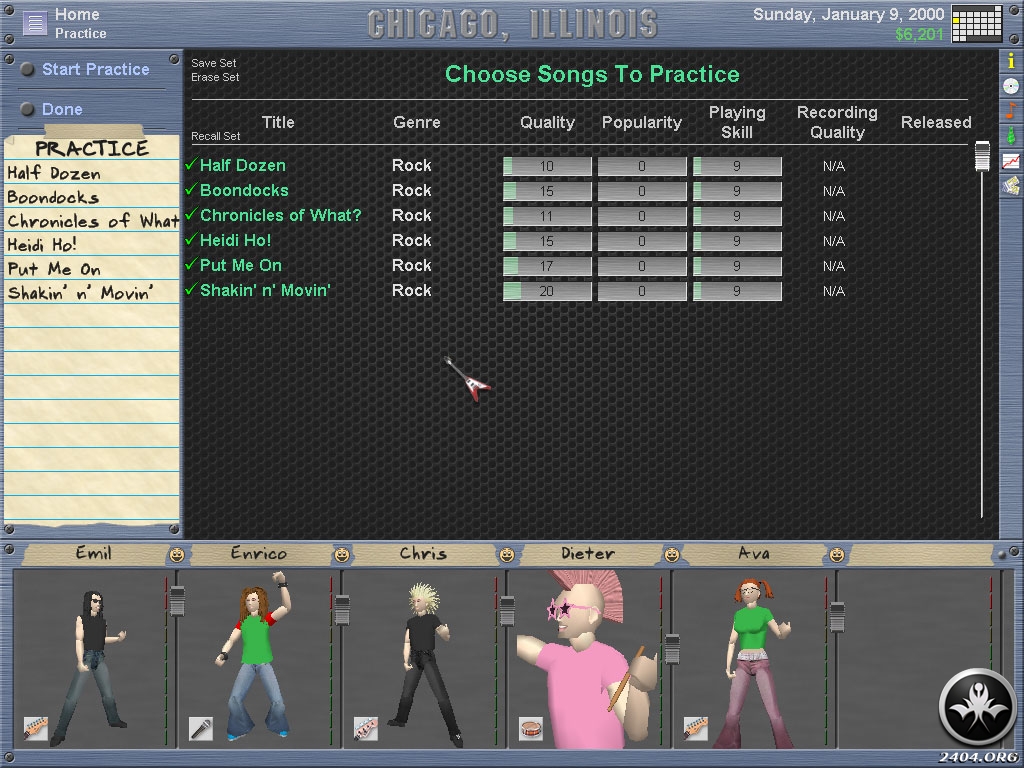This screenshot has height=768, width=1024.
Task: Click Emil's volume fader handle
Action: (x=177, y=600)
